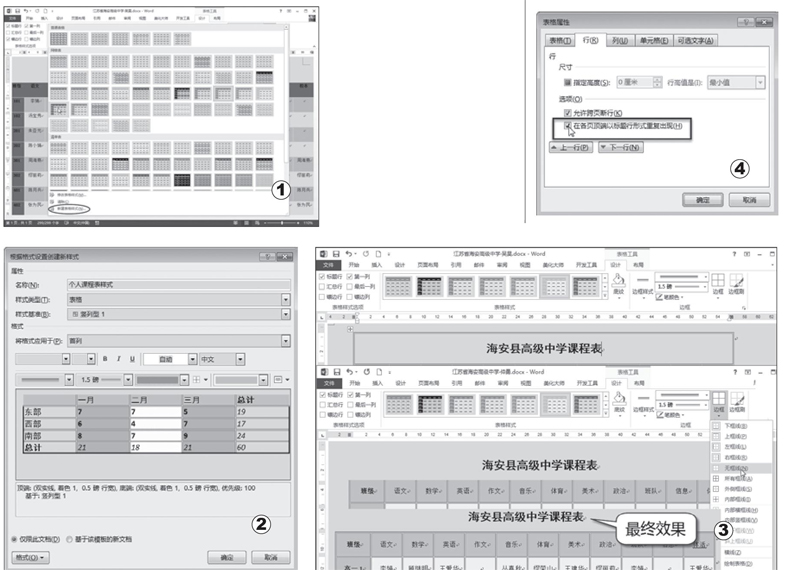
Task: Click the borders grid icon in style dialog
Action: (196, 380)
